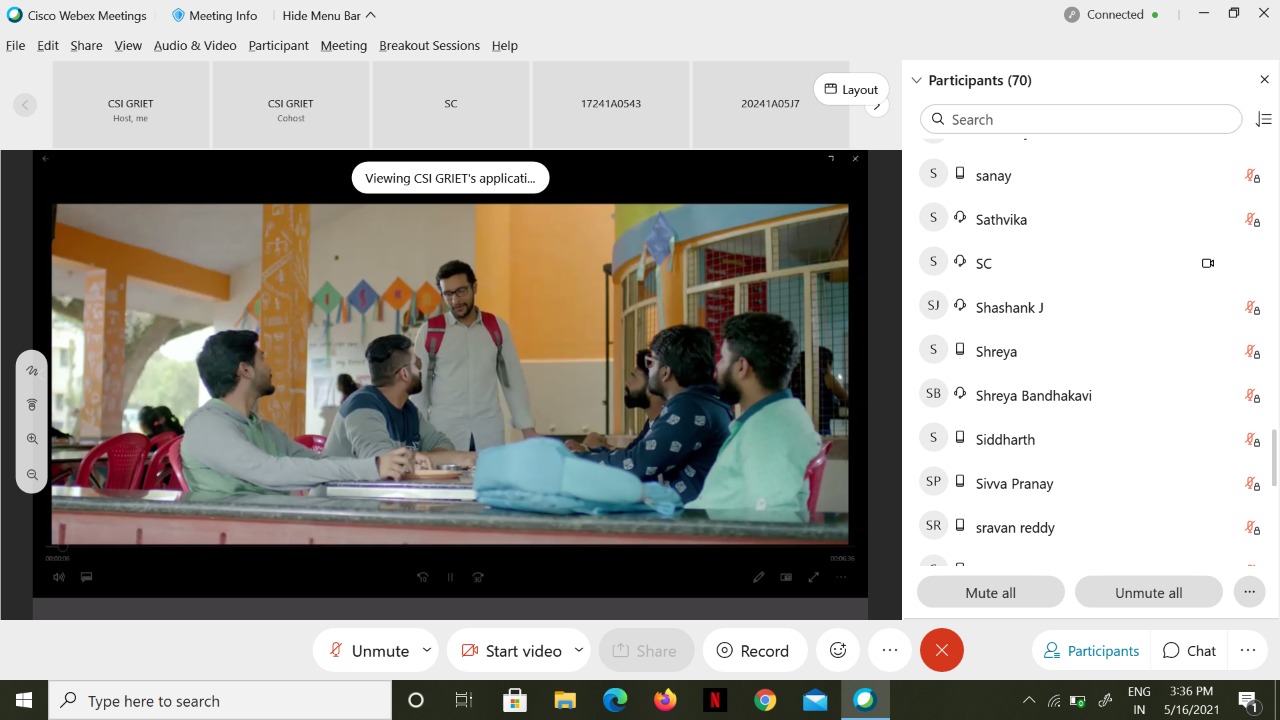This screenshot has height=720, width=1280.
Task: Select CSI GRIET Cohost thumbnail
Action: click(x=291, y=104)
